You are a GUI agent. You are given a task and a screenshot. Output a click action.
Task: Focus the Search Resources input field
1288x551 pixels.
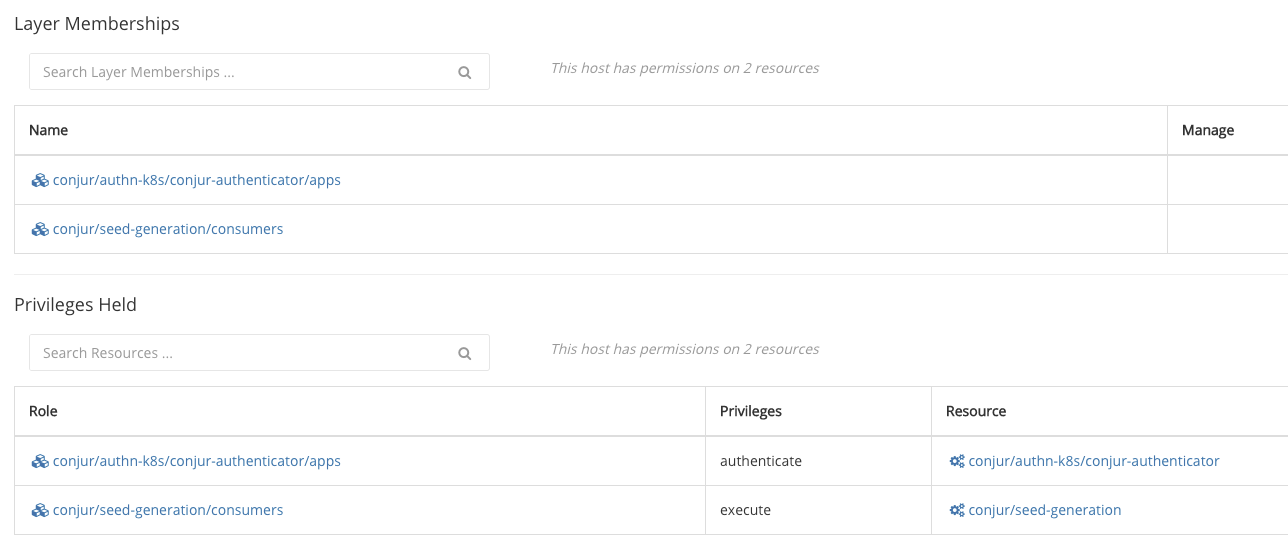pos(259,353)
